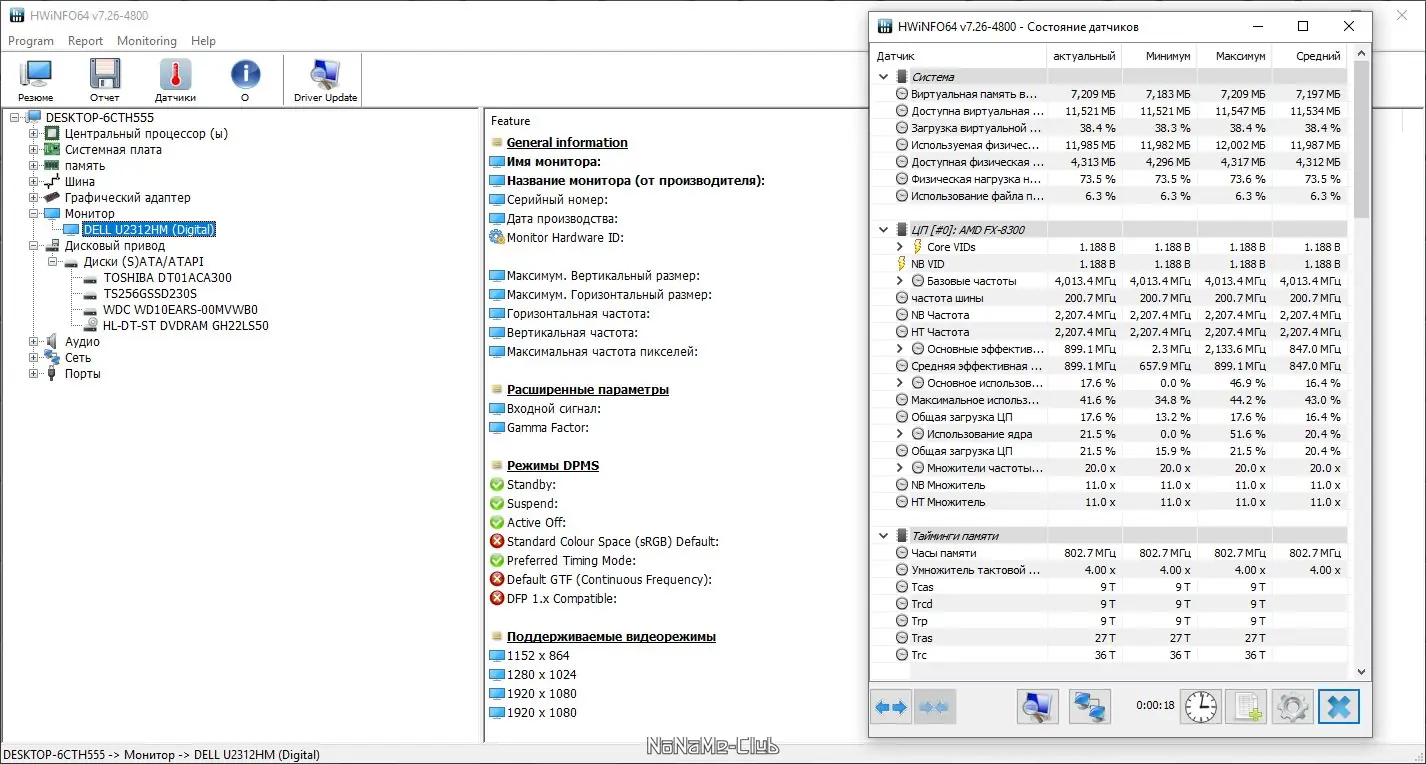The height and width of the screenshot is (764, 1426).
Task: Open the Report menu
Action: point(85,41)
